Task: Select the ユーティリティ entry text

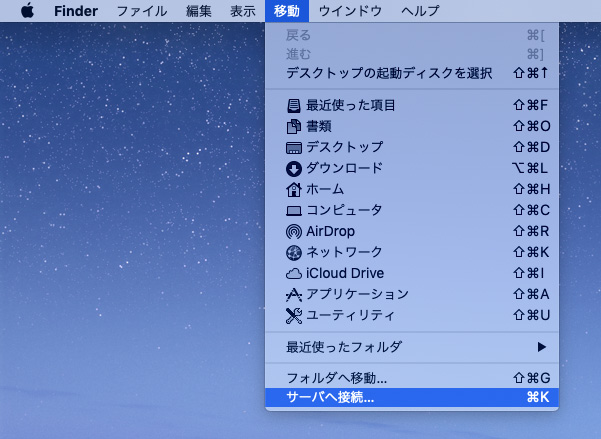Action: pos(350,315)
